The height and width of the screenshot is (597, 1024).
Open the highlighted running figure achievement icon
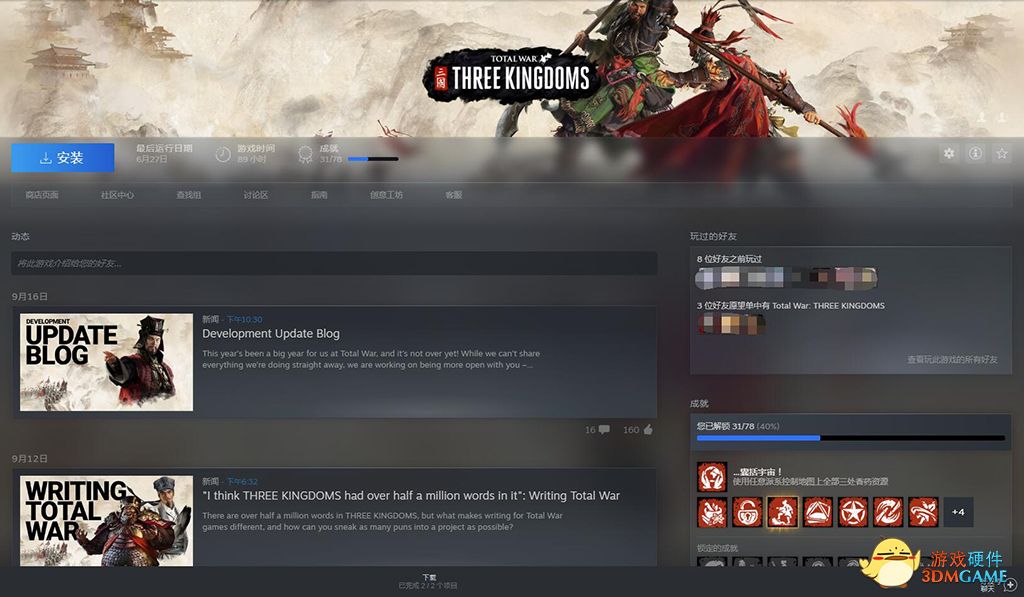click(x=782, y=512)
